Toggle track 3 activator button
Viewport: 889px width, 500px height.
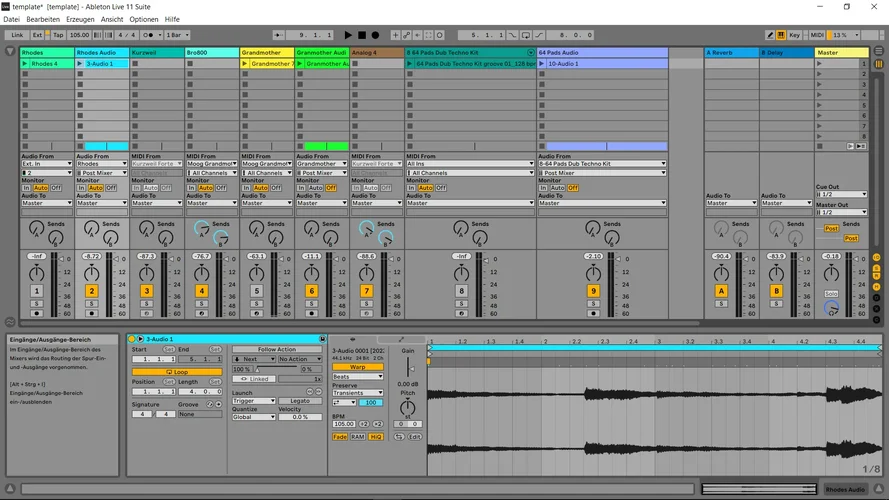[147, 291]
